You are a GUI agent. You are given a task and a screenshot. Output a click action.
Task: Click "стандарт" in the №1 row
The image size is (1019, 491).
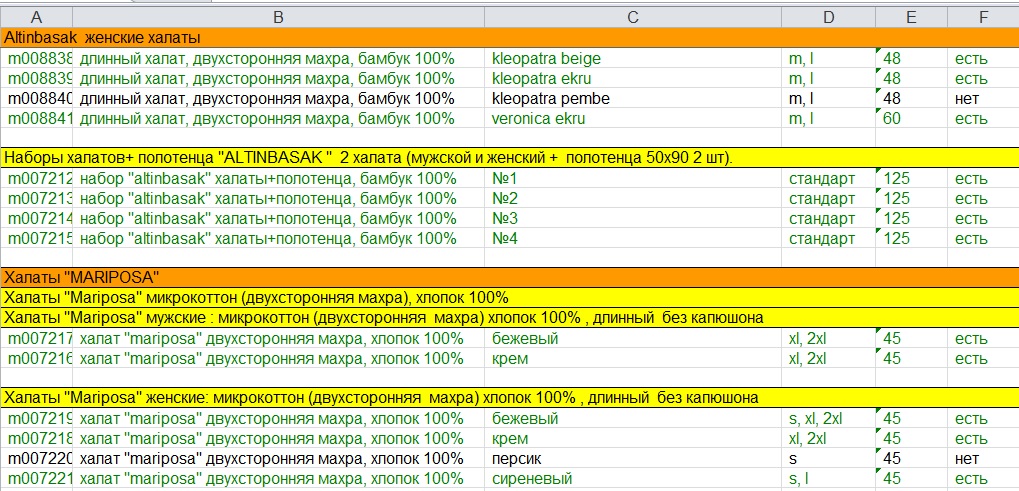point(821,179)
